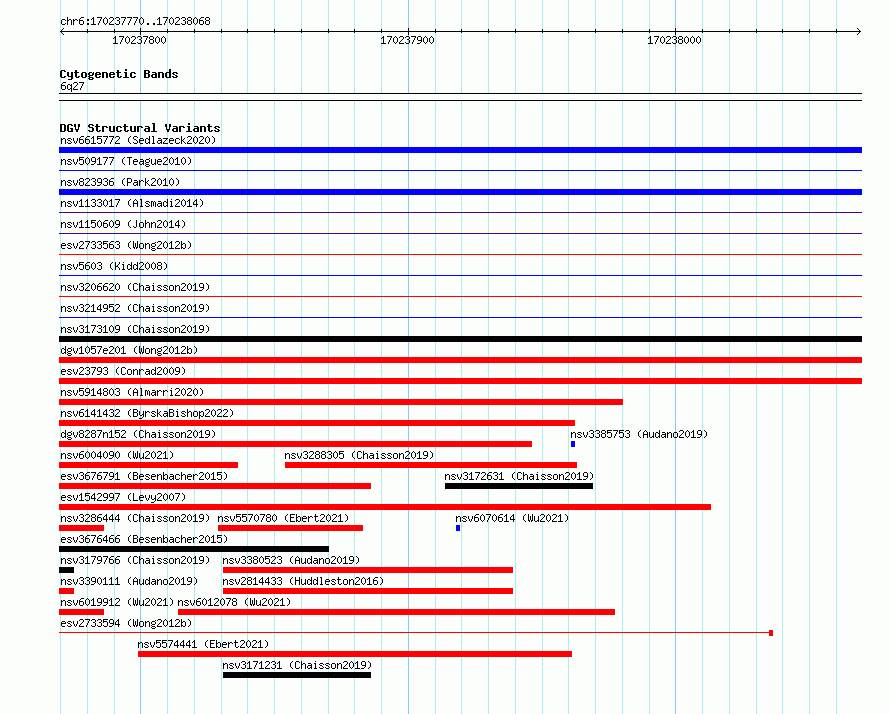Select nsv3380523 (Audano2019) label
The width and height of the screenshot is (890, 714).
(291, 560)
